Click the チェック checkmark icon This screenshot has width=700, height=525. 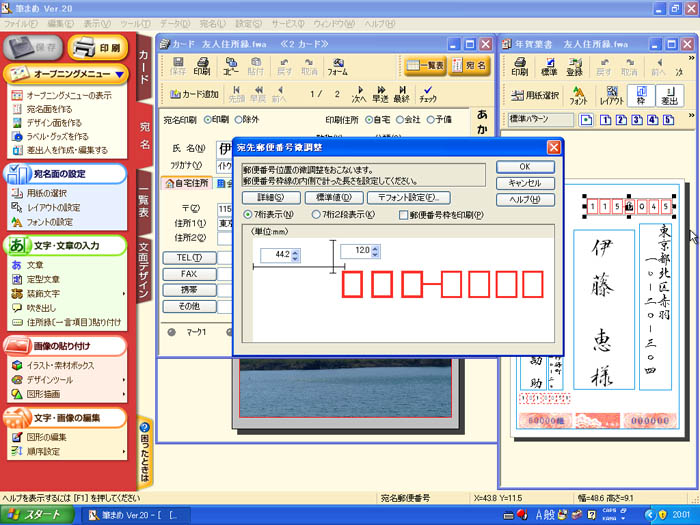(428, 94)
